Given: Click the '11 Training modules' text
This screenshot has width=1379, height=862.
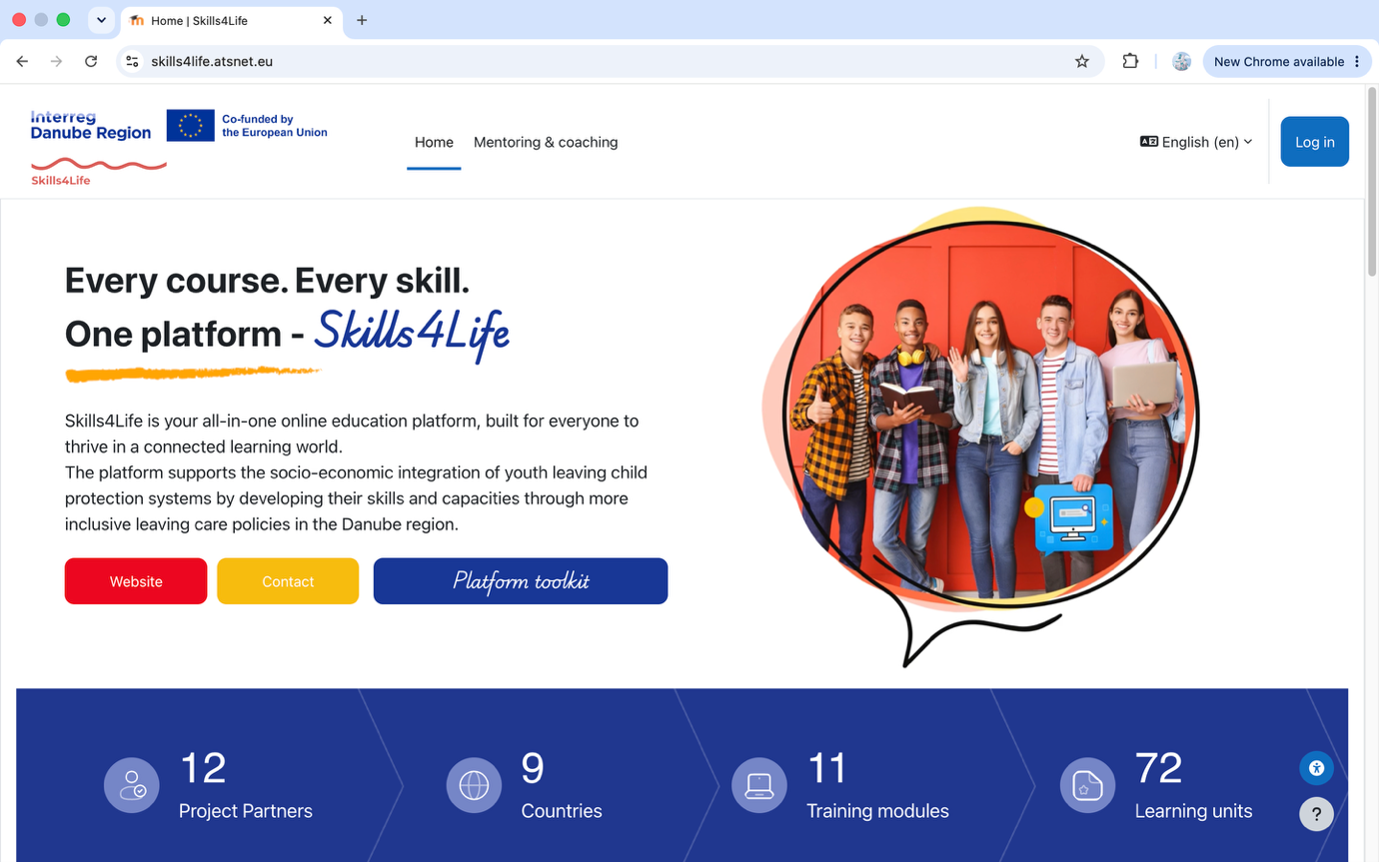Looking at the screenshot, I should pos(878,785).
